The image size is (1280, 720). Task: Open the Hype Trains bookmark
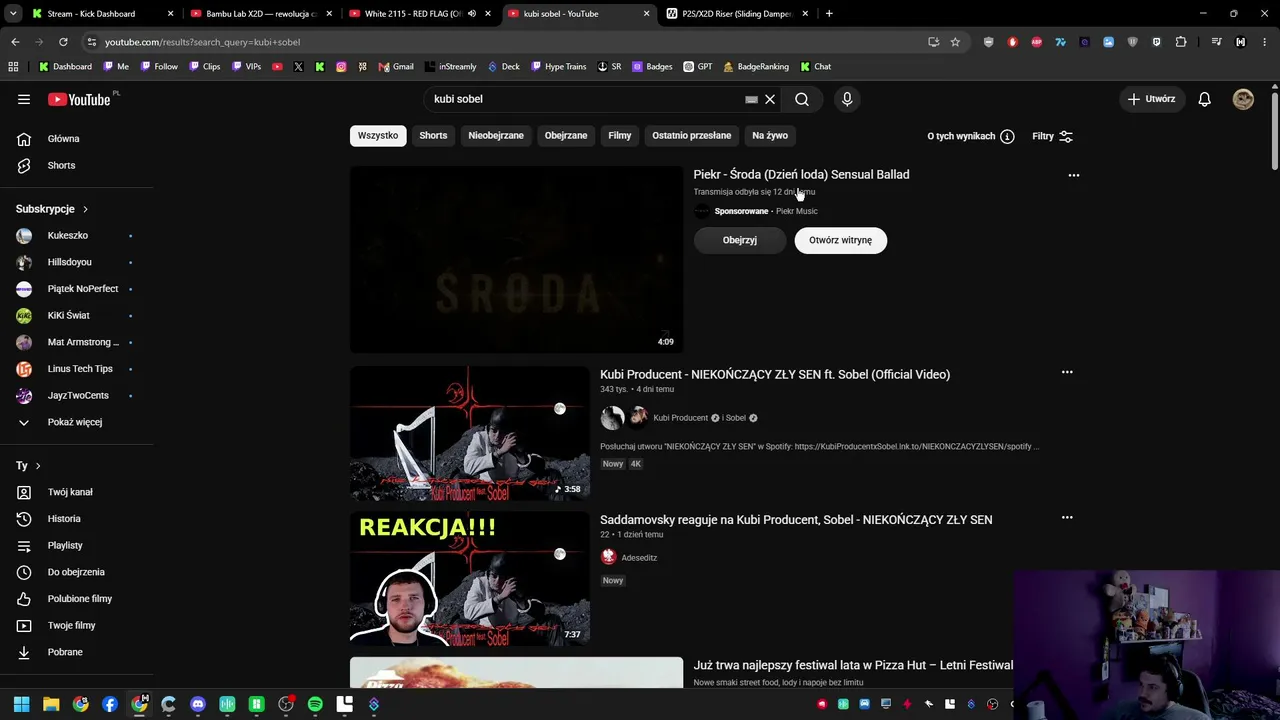558,67
